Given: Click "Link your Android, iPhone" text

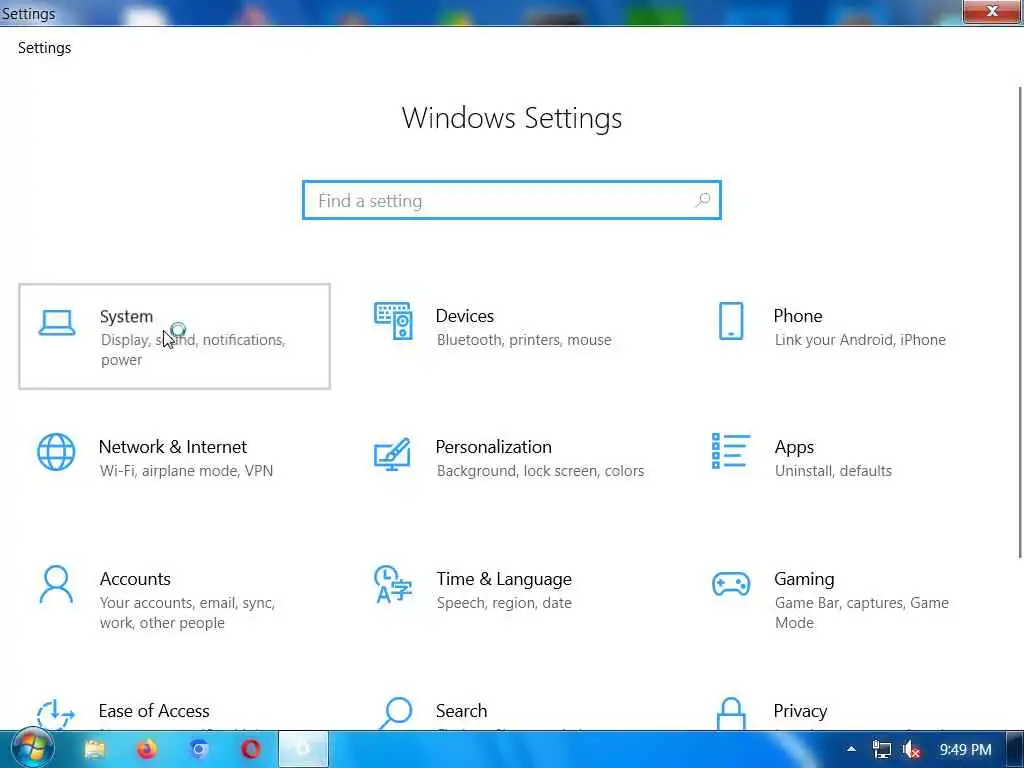Looking at the screenshot, I should click(x=860, y=340).
